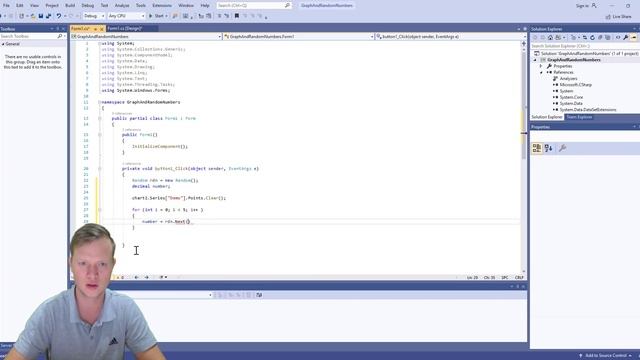Click the comment out lines toolbar icon
The width and height of the screenshot is (640, 360).
pos(219,16)
